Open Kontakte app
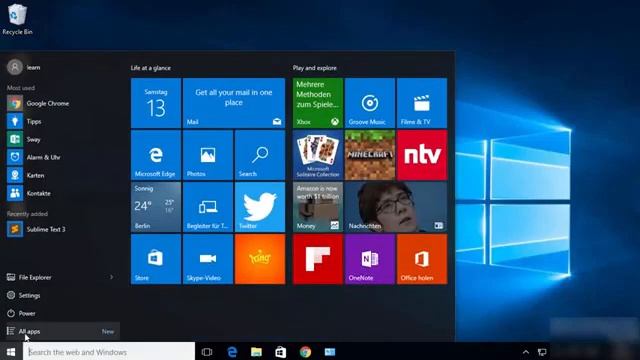Image resolution: width=640 pixels, height=360 pixels. click(61, 193)
